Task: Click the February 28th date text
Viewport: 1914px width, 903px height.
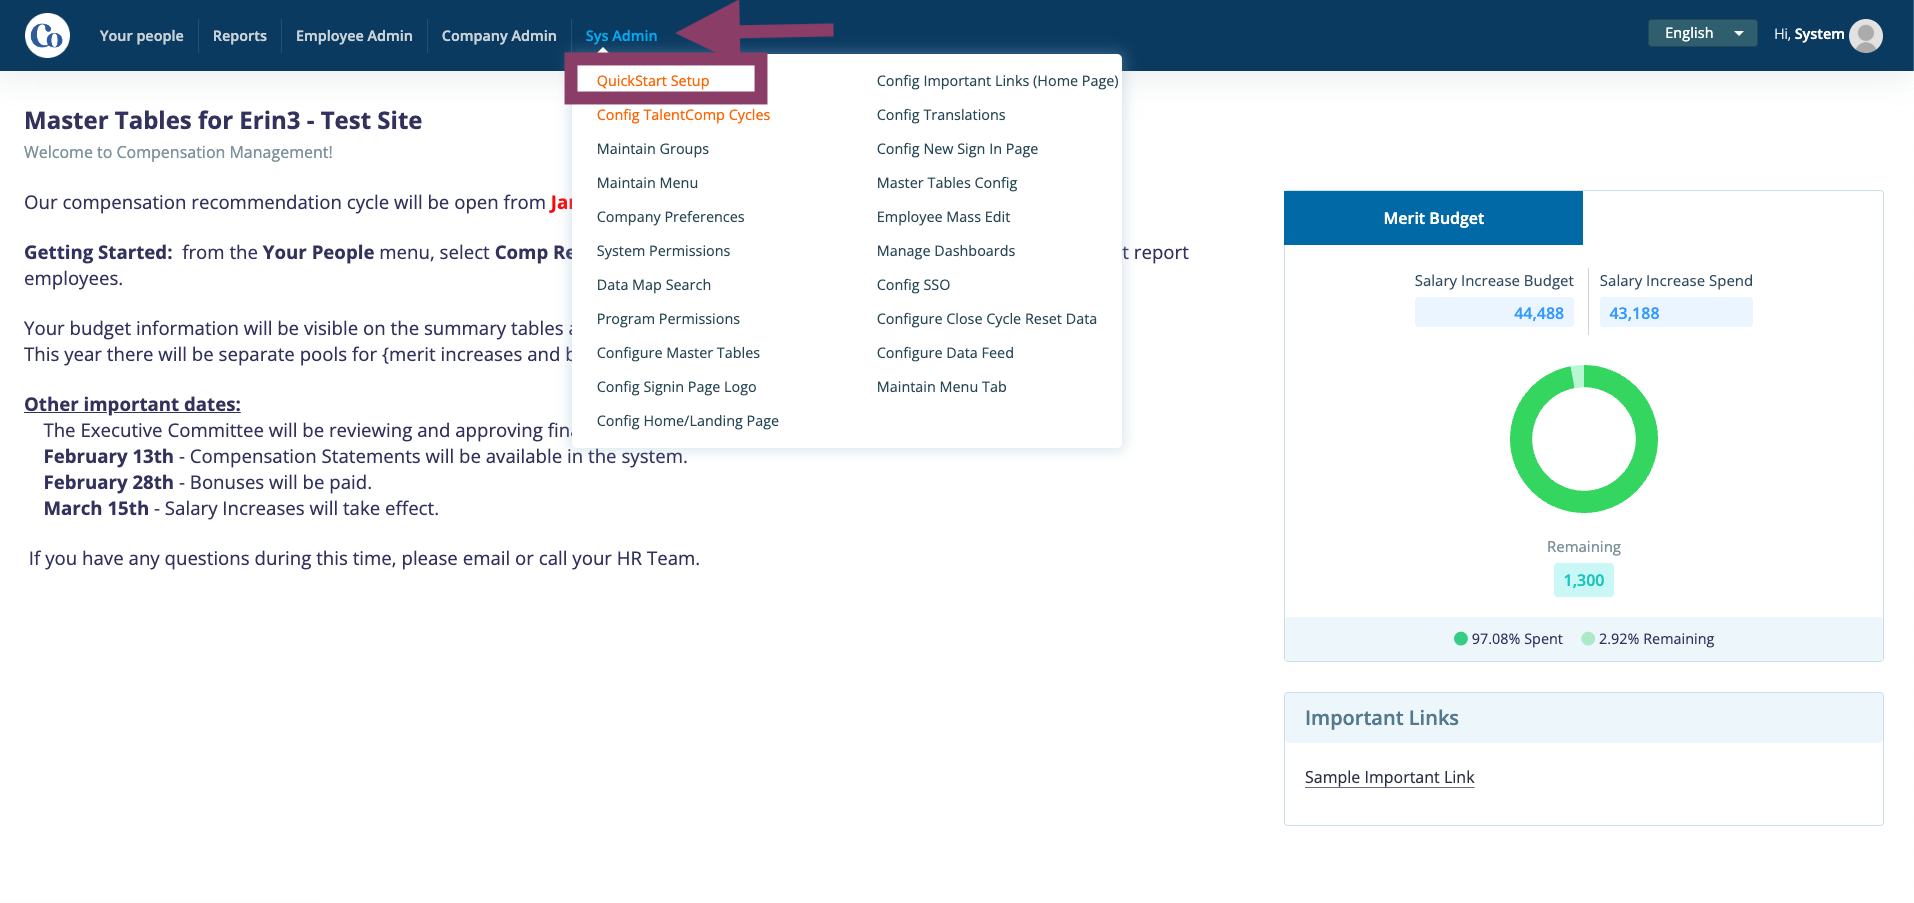Action: (x=108, y=482)
